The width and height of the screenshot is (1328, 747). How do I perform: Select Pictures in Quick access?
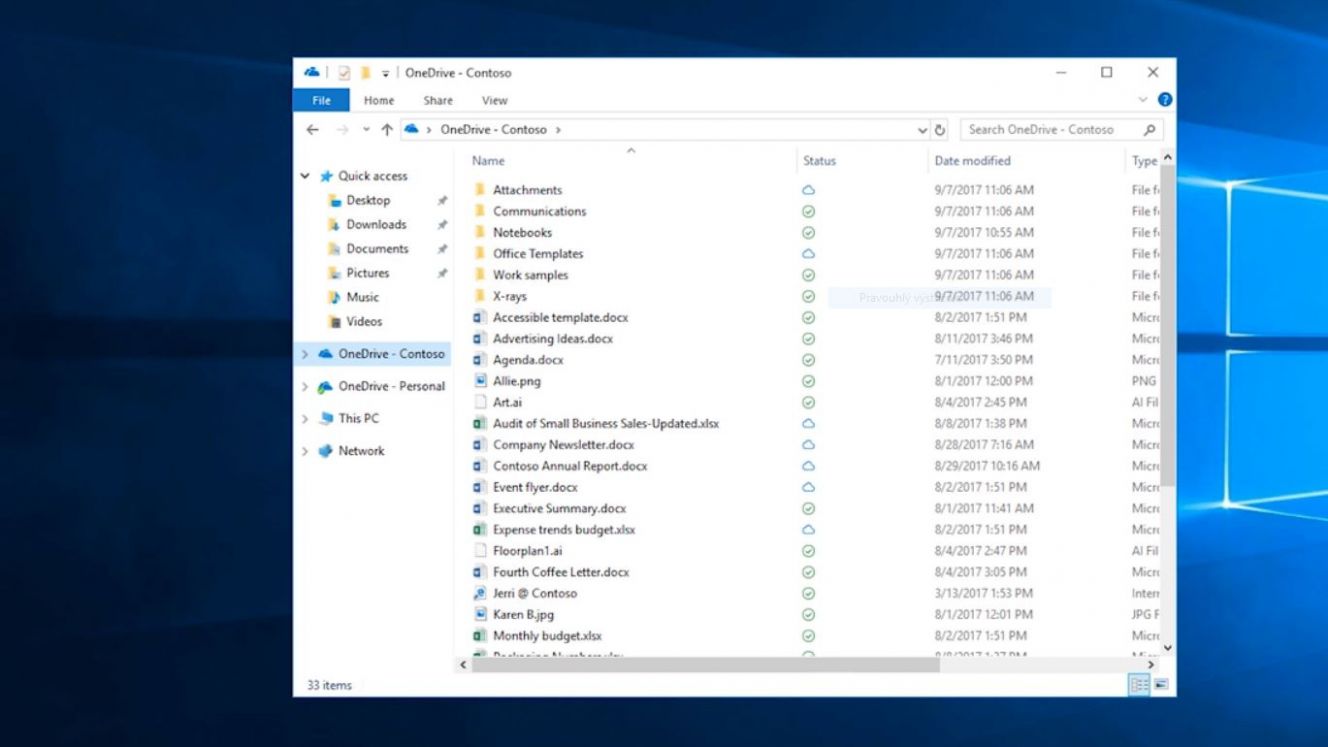tap(368, 273)
